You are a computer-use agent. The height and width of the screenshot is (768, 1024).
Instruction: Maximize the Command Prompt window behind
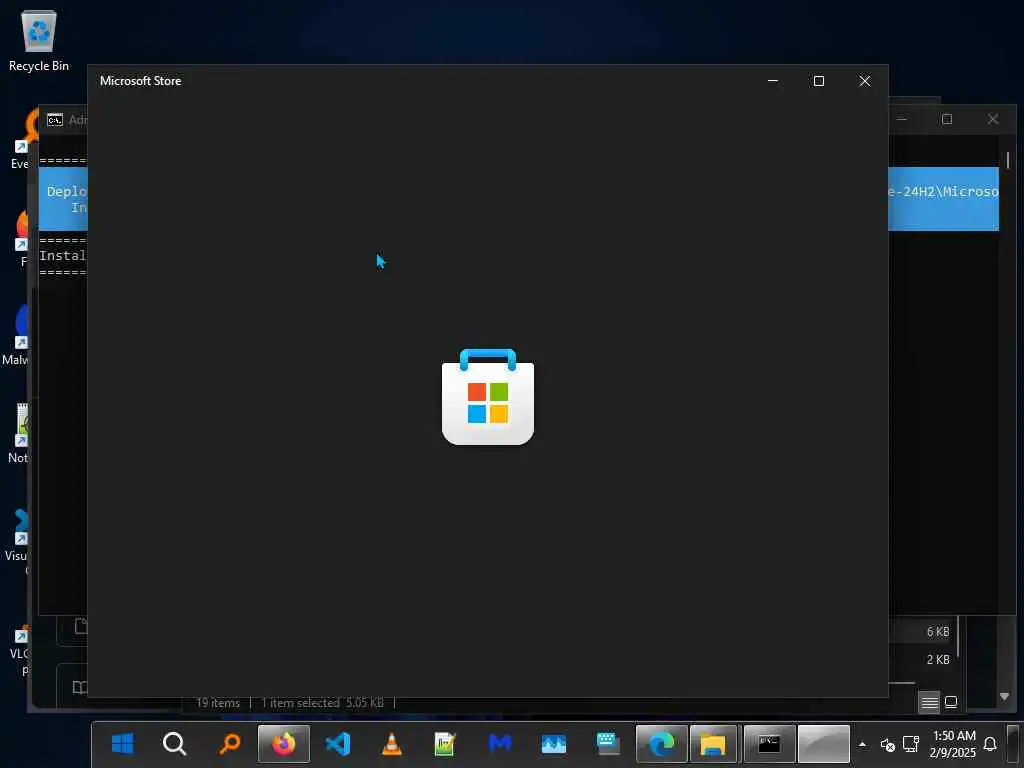tap(947, 119)
